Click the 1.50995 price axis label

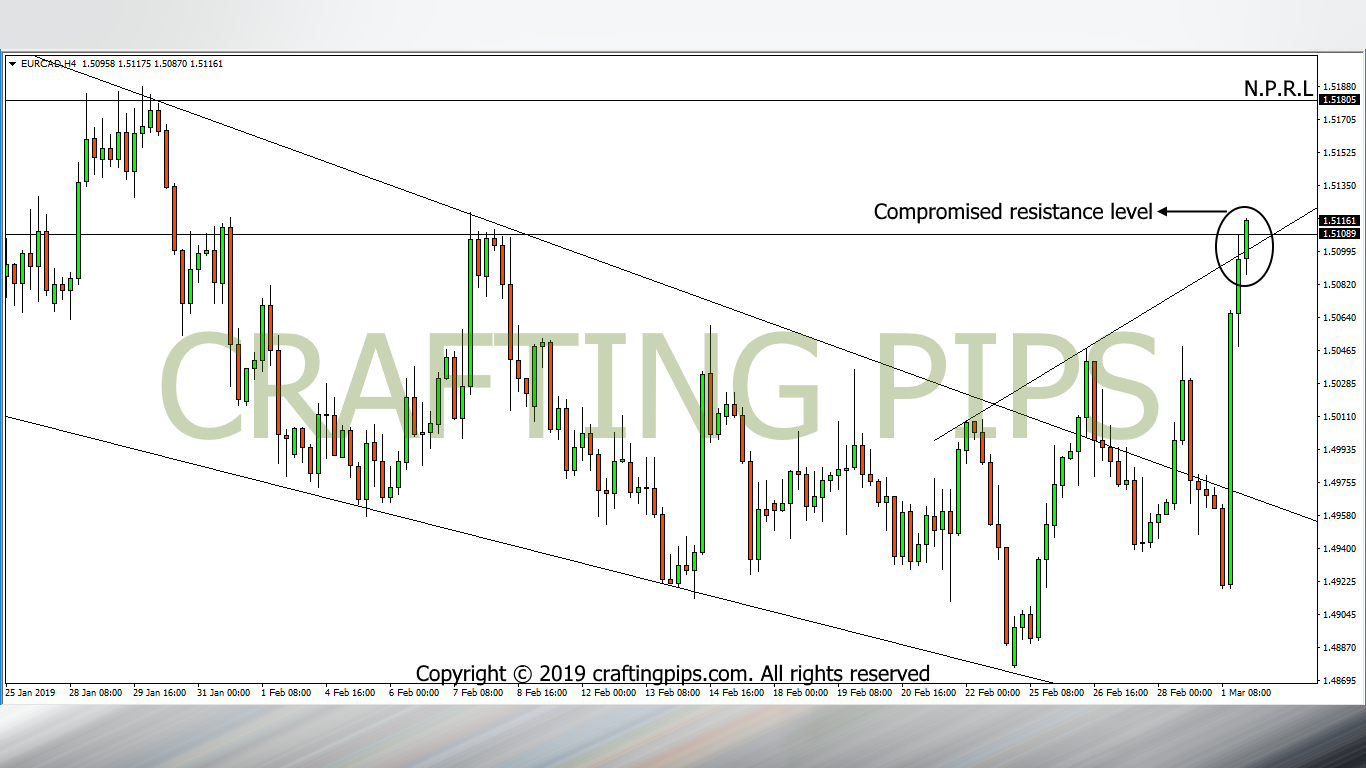(x=1339, y=251)
